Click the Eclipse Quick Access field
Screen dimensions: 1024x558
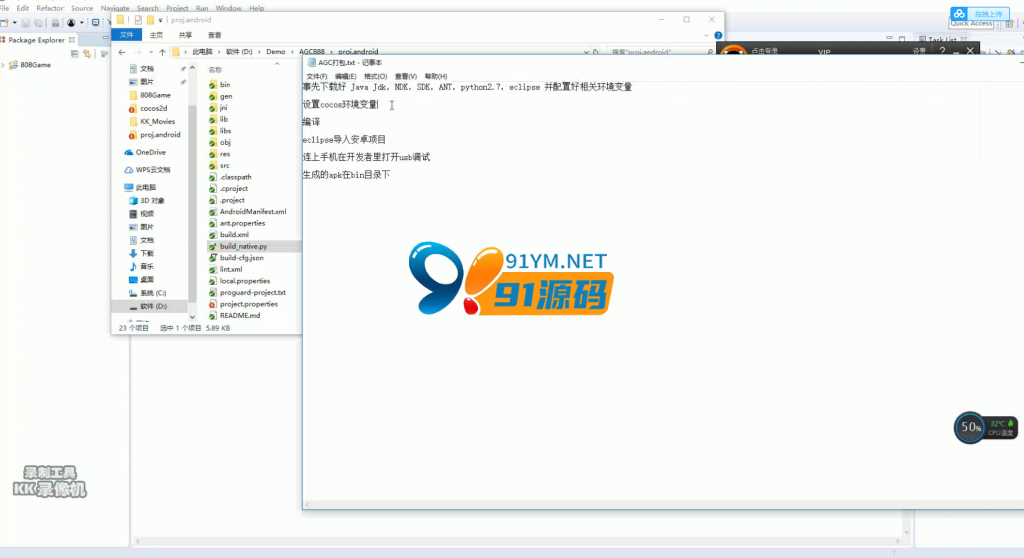pos(972,24)
